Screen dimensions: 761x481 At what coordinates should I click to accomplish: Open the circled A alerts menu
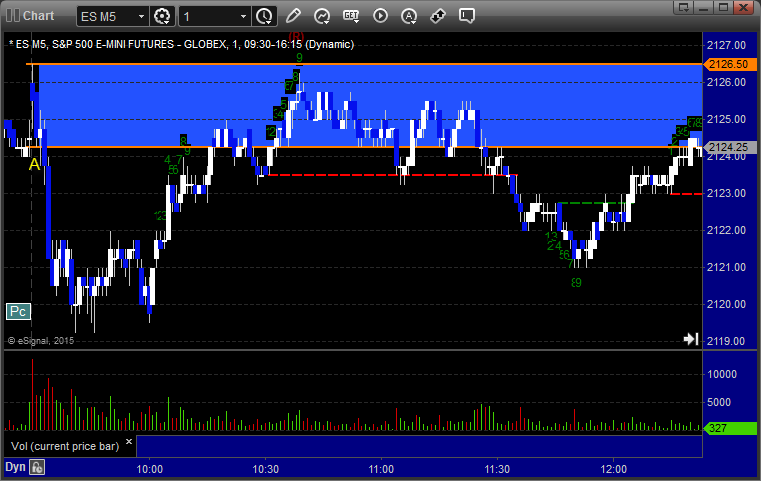[x=409, y=16]
